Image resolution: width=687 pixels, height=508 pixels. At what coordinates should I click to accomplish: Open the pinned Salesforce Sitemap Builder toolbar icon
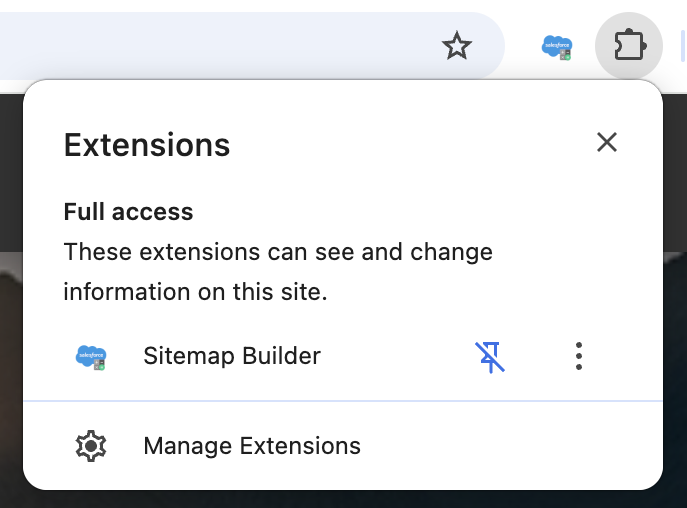[x=557, y=47]
